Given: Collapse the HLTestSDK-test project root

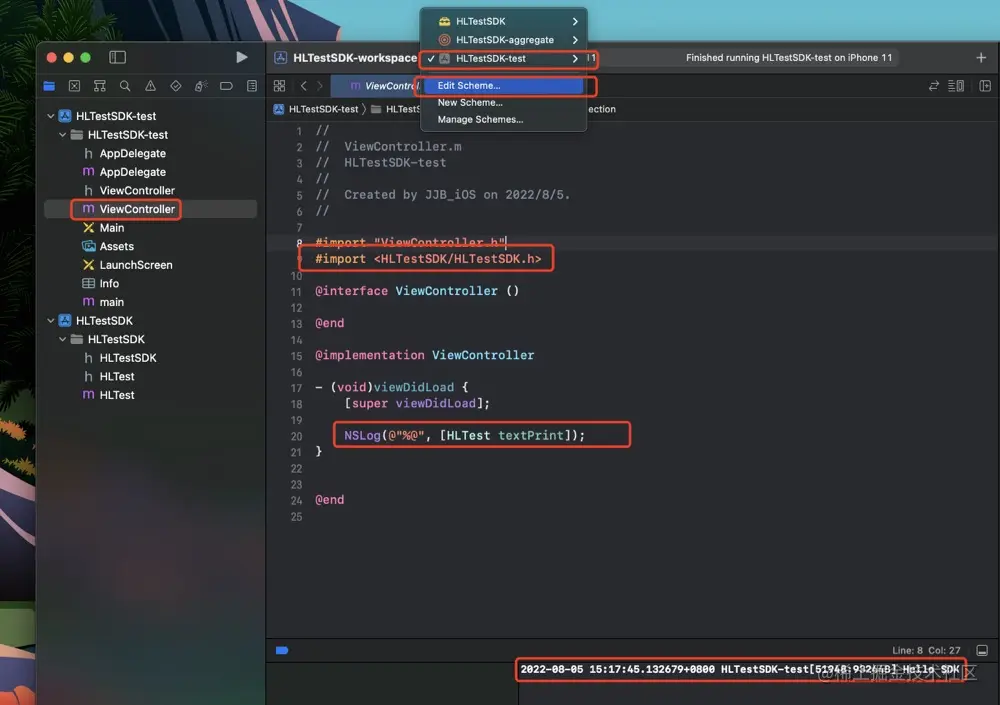Looking at the screenshot, I should (x=50, y=116).
